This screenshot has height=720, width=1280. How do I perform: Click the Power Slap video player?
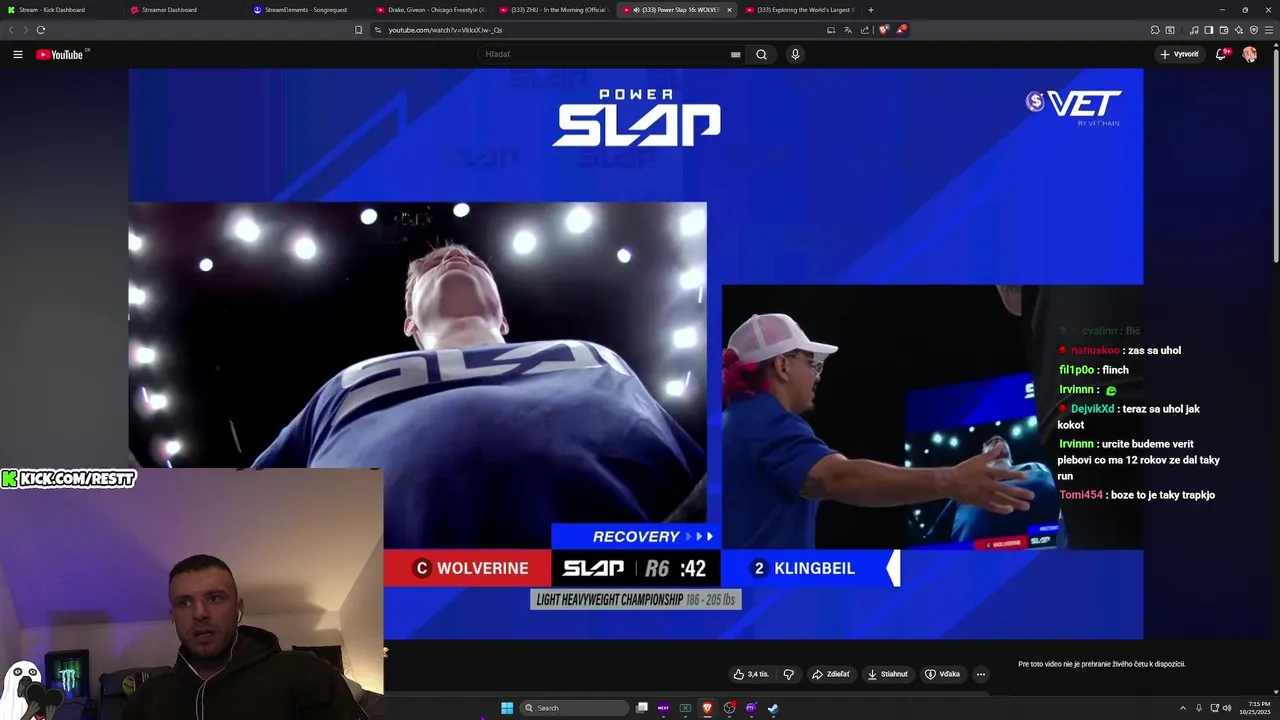coord(635,353)
